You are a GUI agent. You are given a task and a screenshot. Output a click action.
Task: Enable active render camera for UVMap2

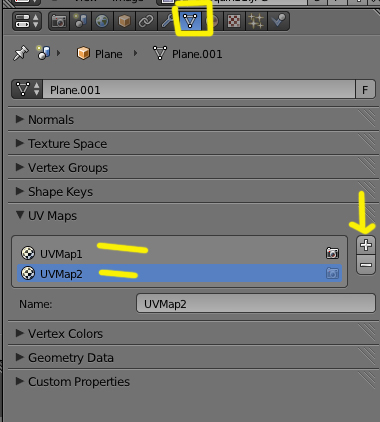(332, 274)
